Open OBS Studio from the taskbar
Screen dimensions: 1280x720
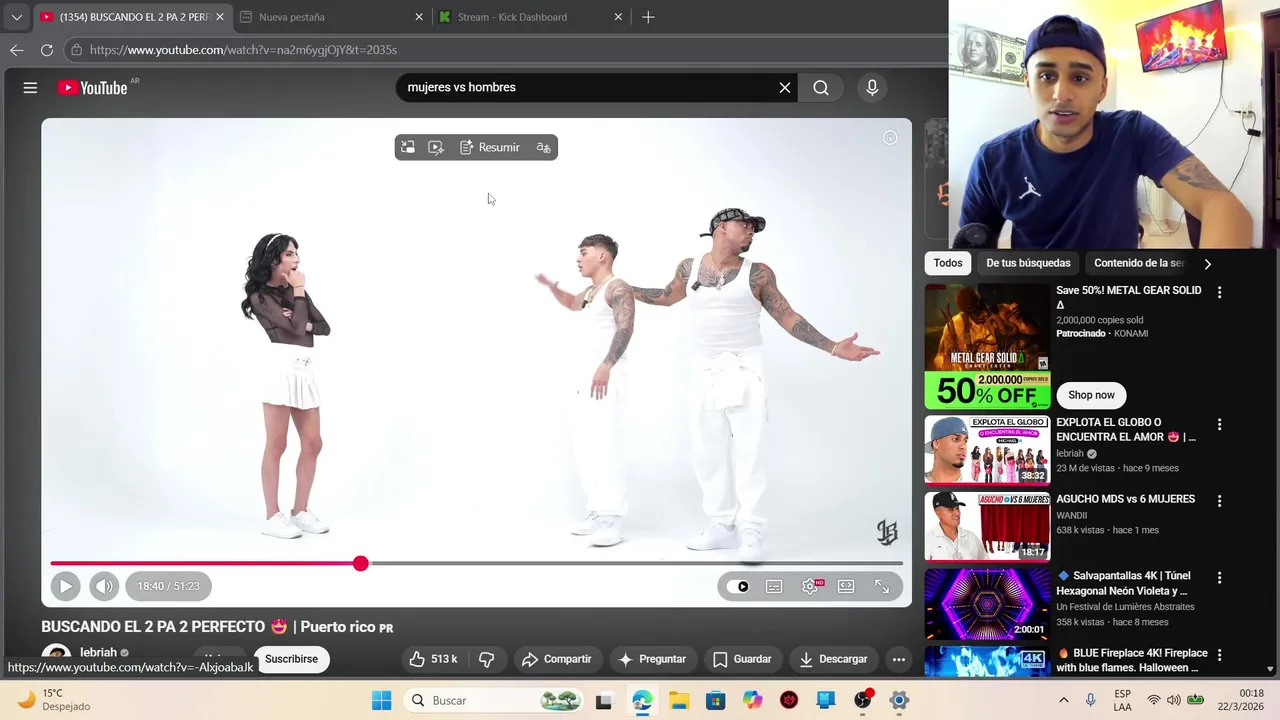[x=863, y=700]
